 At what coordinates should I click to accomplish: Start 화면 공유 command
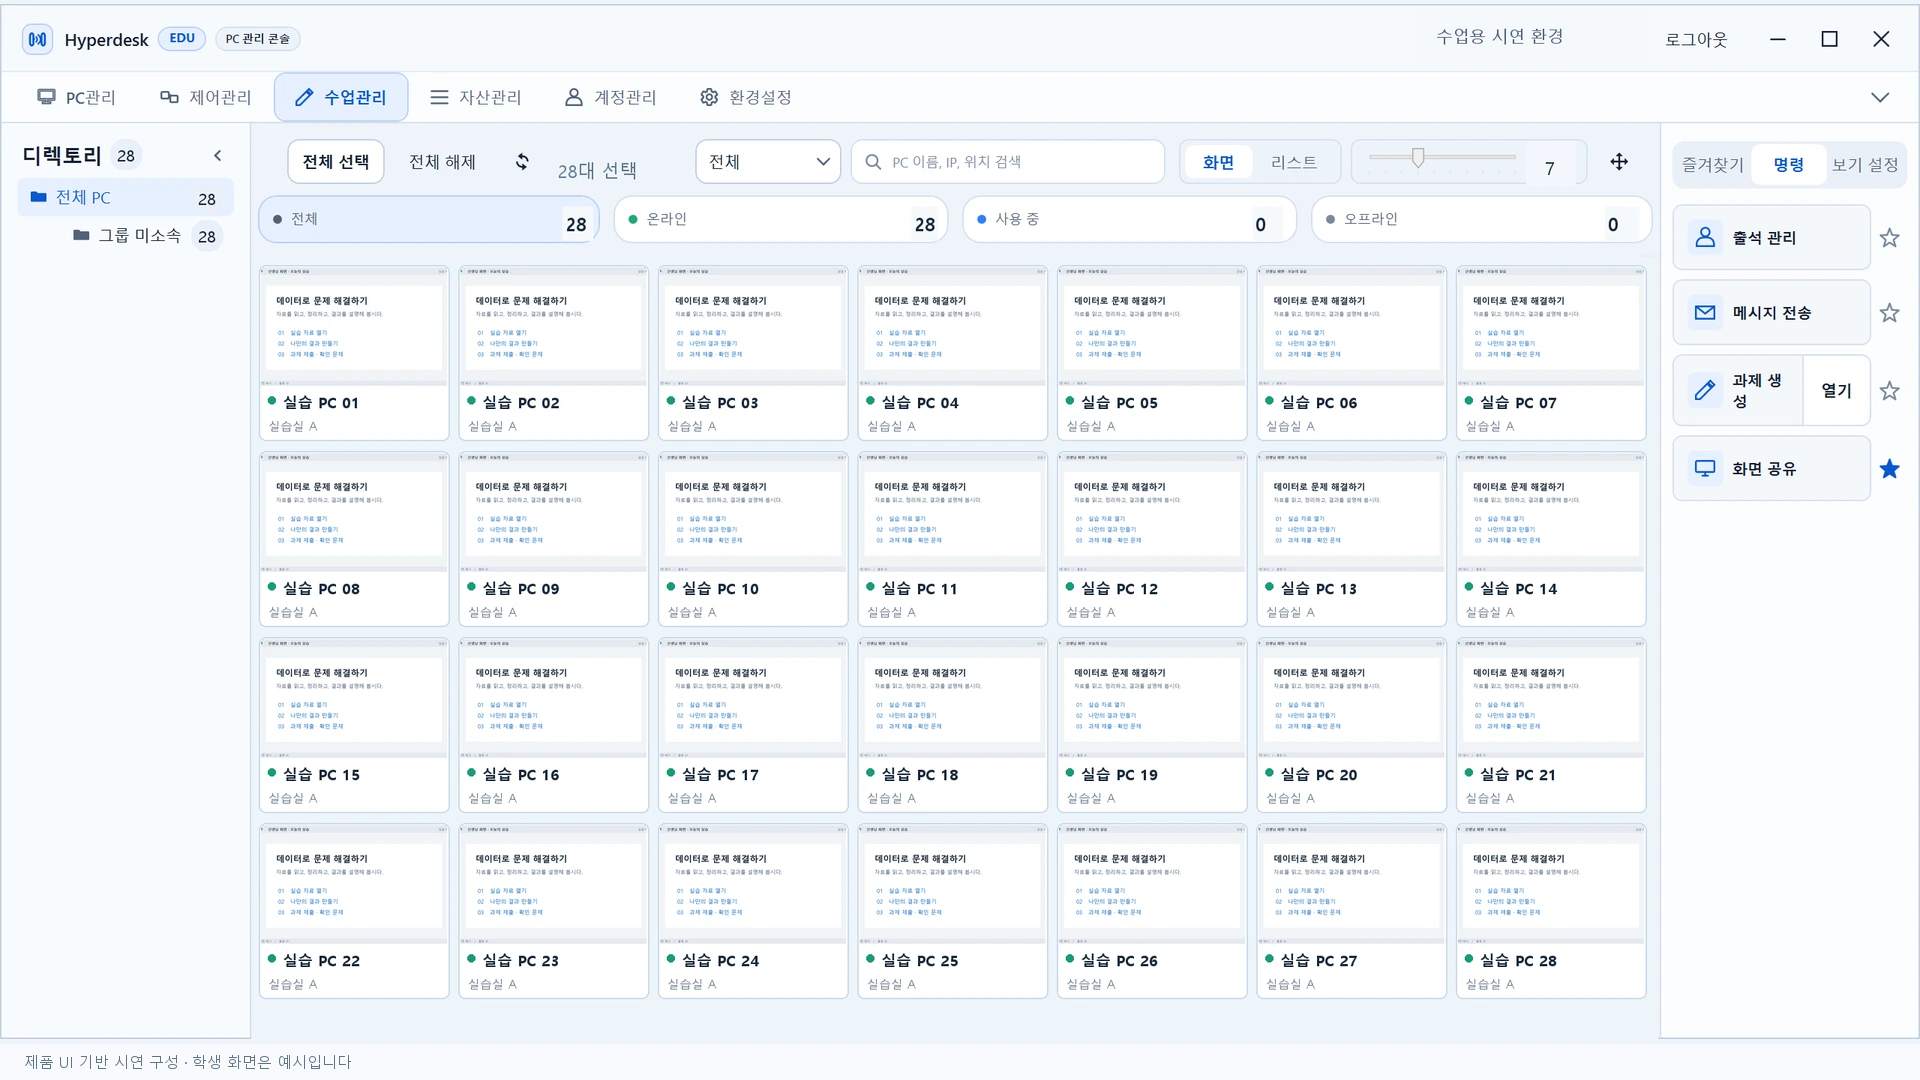(1771, 469)
